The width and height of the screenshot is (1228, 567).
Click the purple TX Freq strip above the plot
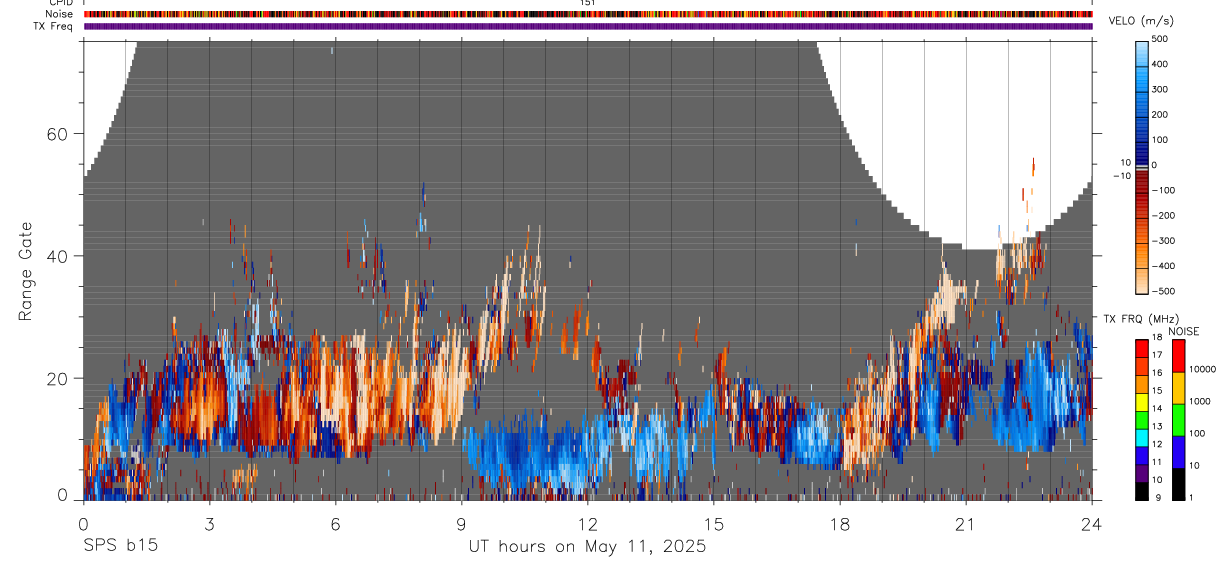pyautogui.click(x=588, y=26)
